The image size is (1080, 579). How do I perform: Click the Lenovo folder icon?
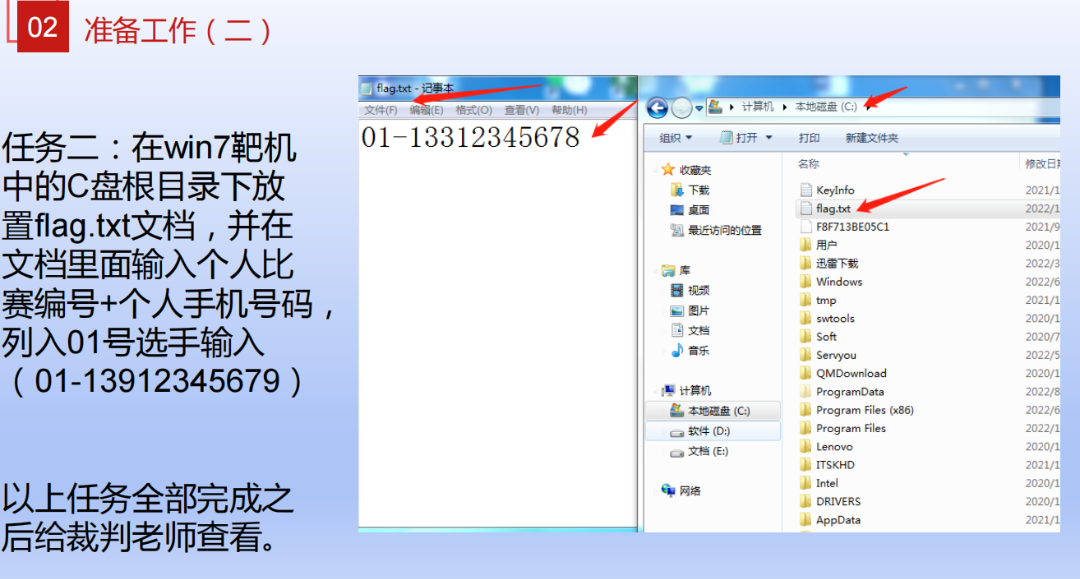tap(806, 446)
